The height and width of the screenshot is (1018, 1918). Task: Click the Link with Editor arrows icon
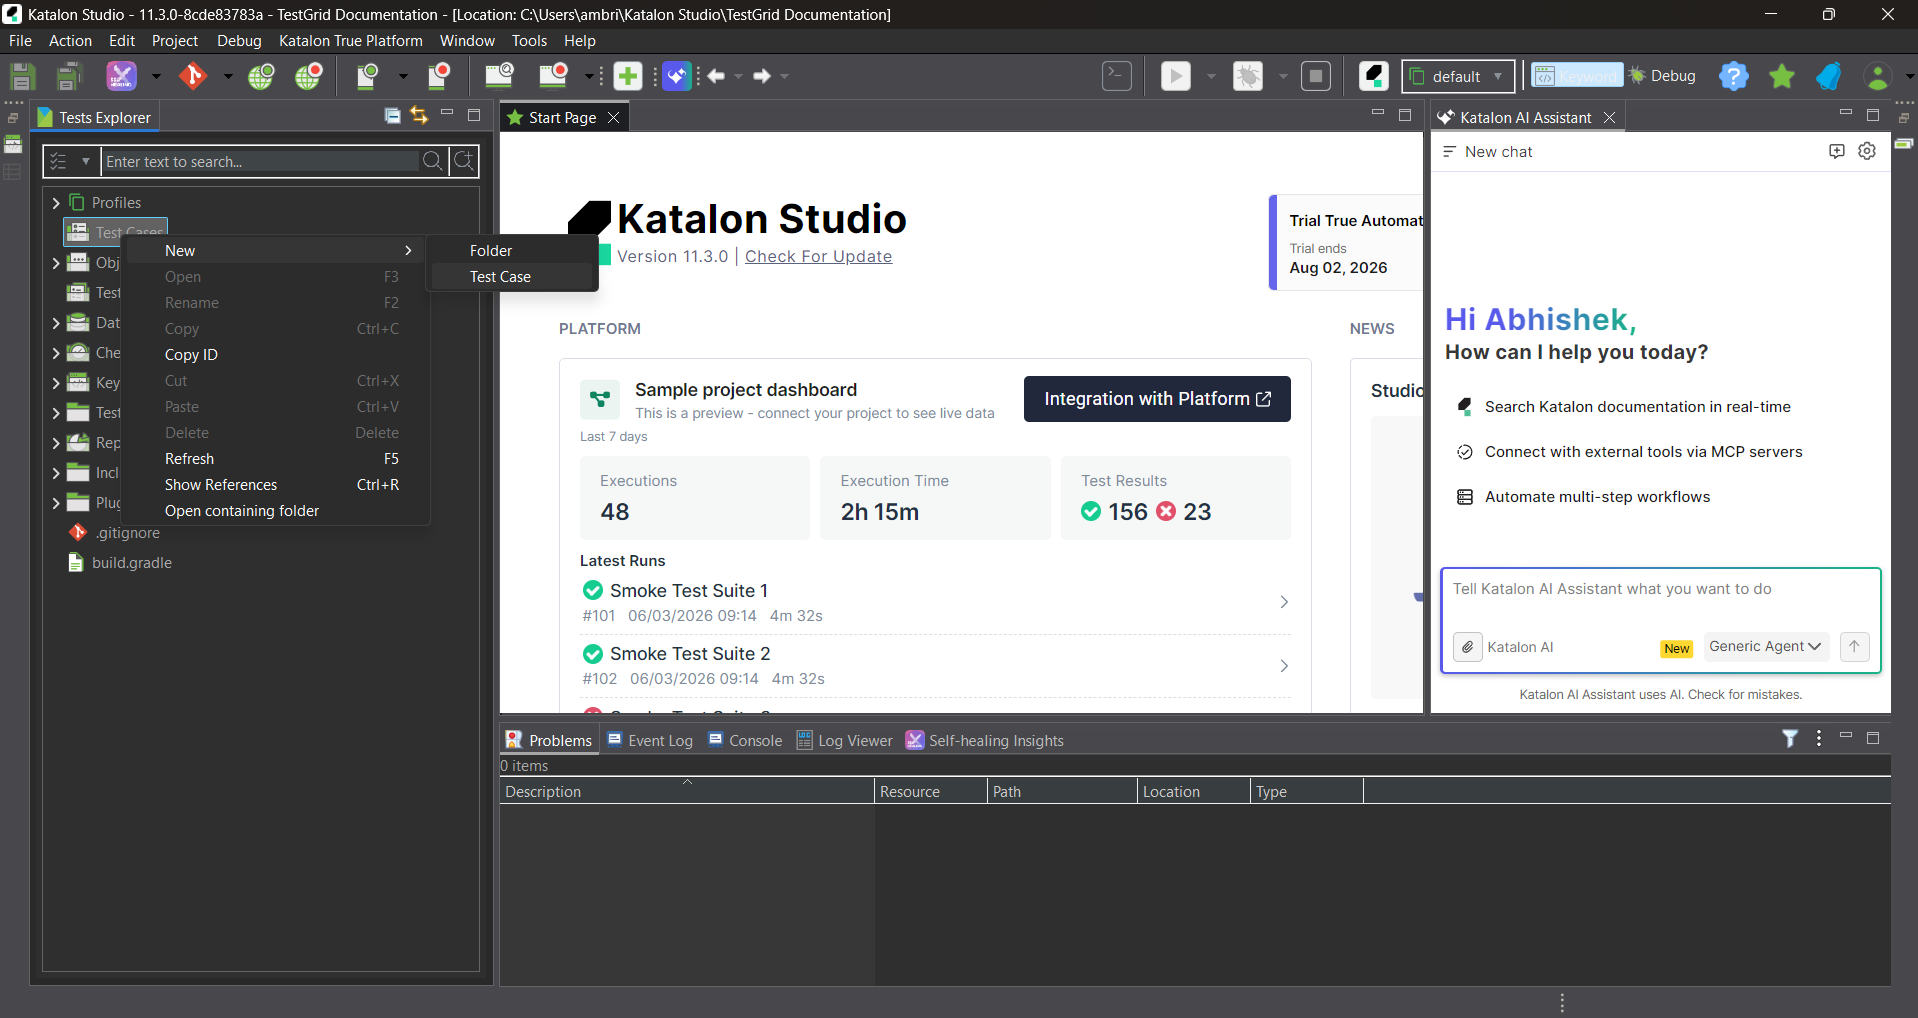[419, 116]
